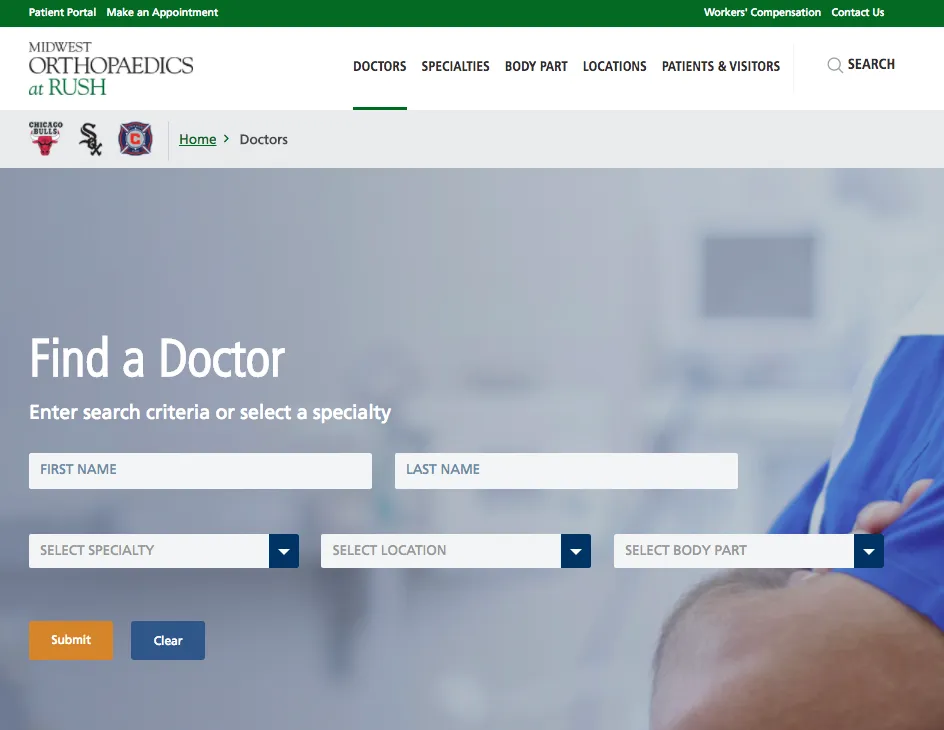The height and width of the screenshot is (730, 944).
Task: Click the Search label in header
Action: coord(871,64)
